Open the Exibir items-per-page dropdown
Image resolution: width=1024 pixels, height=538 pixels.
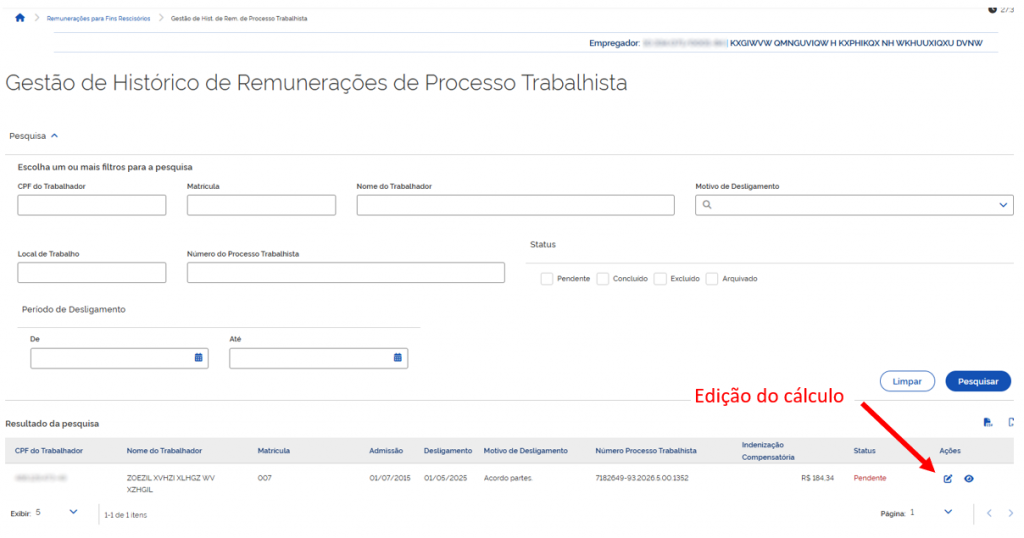point(73,512)
